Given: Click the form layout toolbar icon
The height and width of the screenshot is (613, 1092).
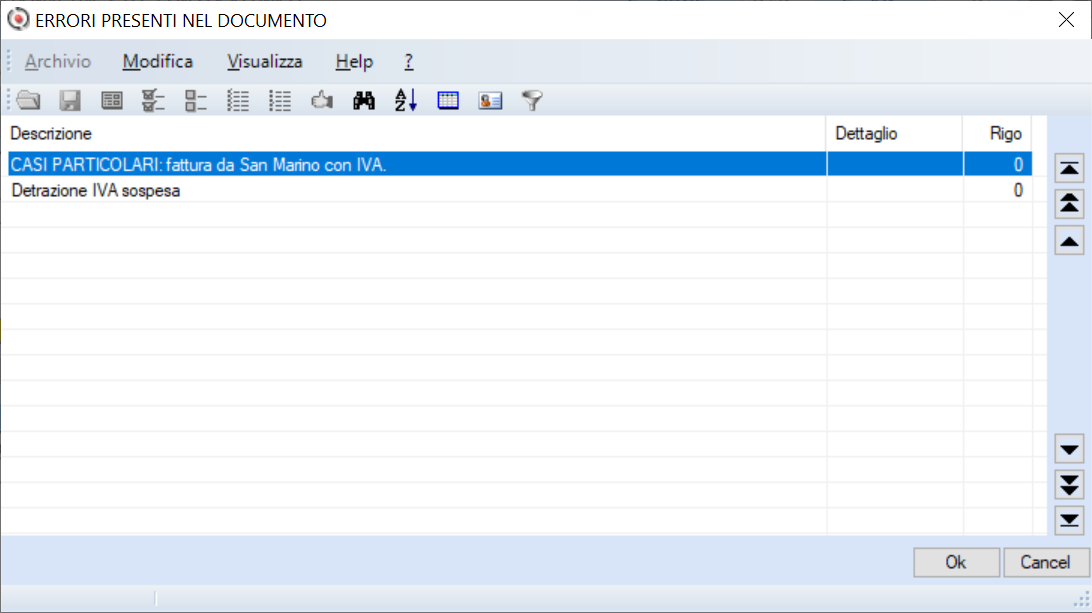Looking at the screenshot, I should (x=111, y=100).
